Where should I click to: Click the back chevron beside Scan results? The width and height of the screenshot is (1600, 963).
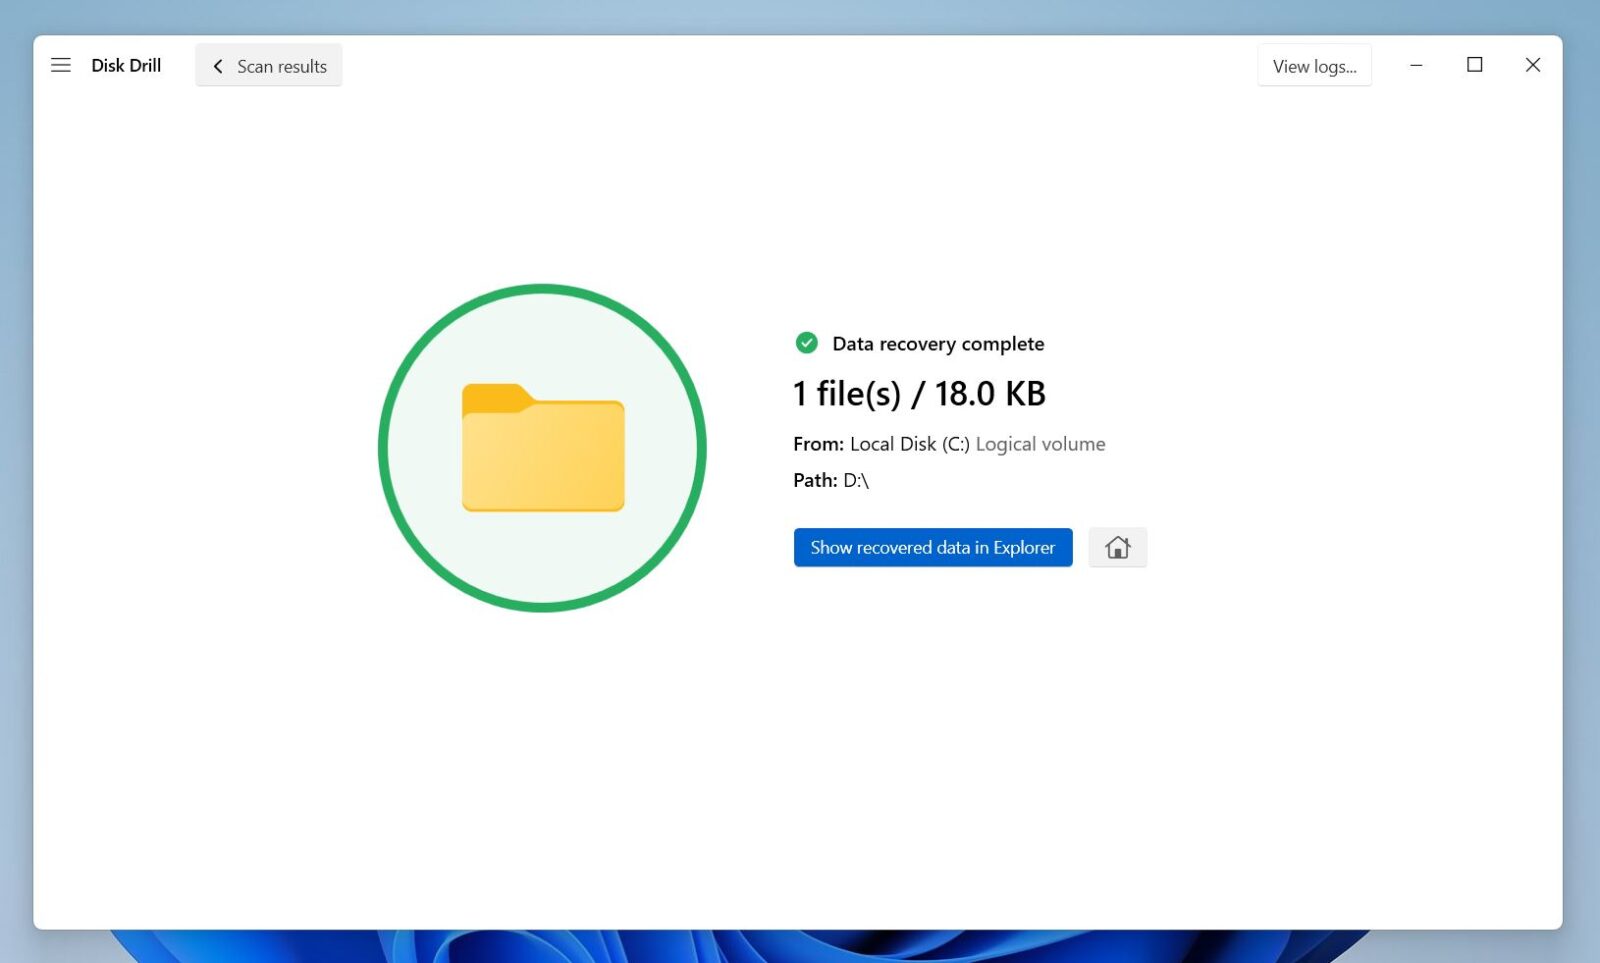[x=218, y=66]
